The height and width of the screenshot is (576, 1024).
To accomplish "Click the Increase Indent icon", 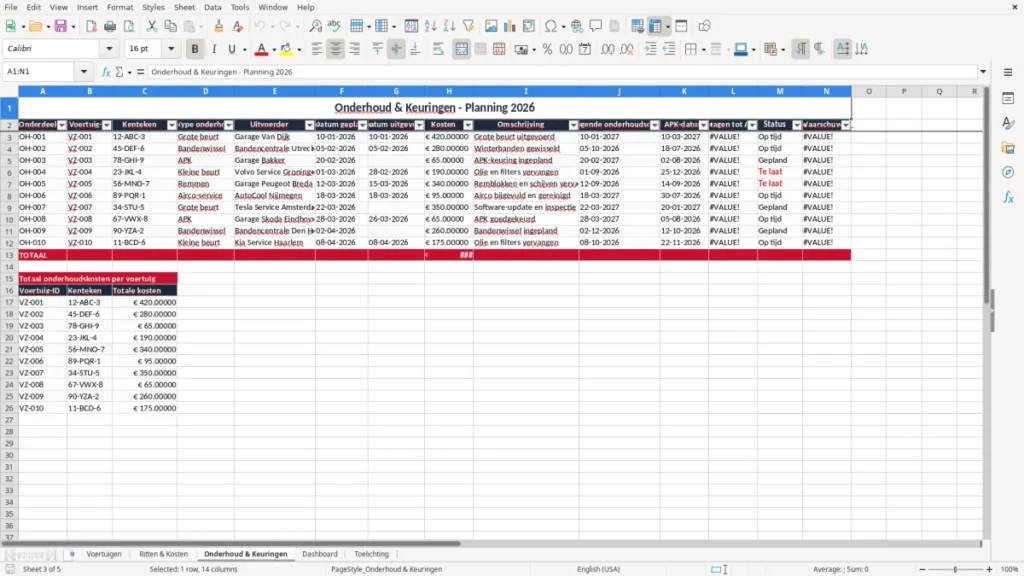I will (x=650, y=49).
